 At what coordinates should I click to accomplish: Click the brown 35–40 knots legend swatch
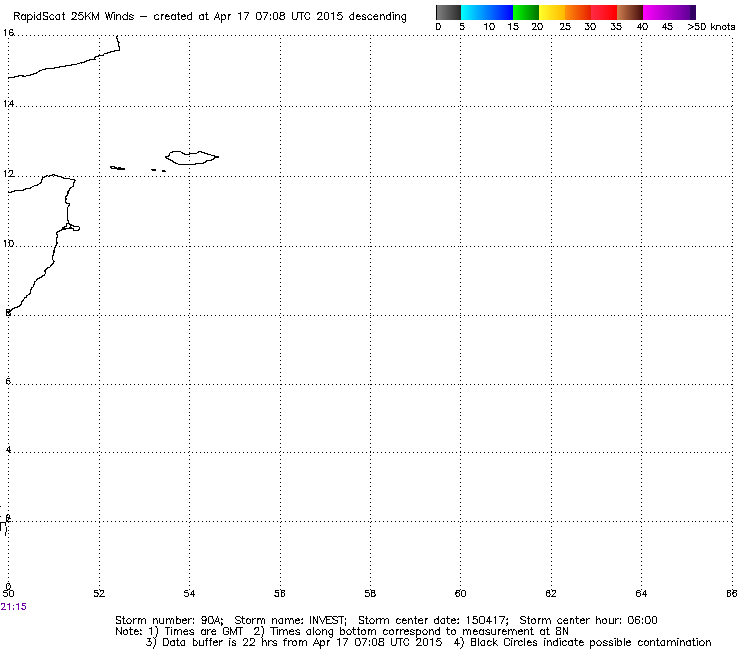point(630,12)
